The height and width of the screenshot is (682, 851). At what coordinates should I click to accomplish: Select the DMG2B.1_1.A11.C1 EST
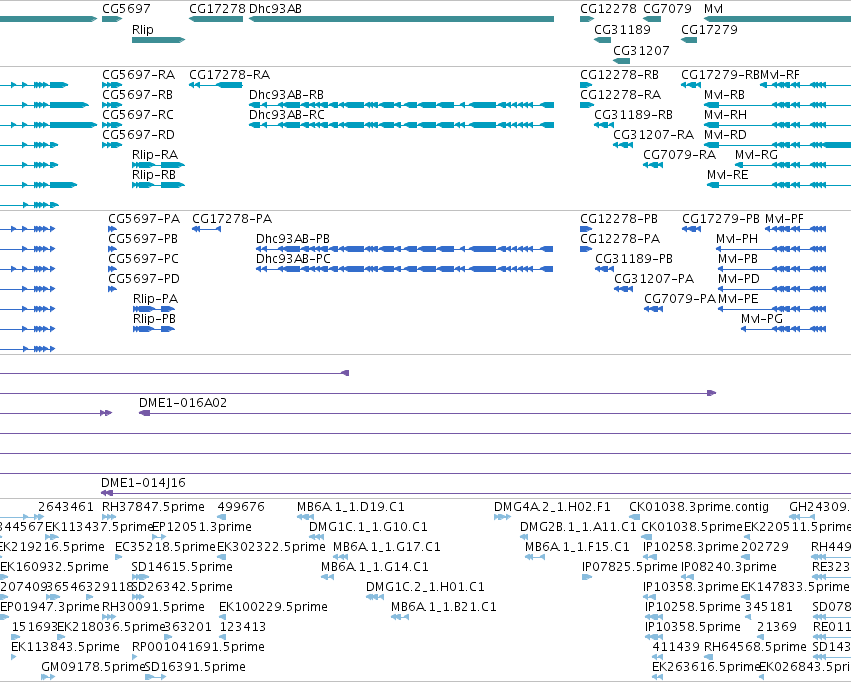tap(524, 537)
